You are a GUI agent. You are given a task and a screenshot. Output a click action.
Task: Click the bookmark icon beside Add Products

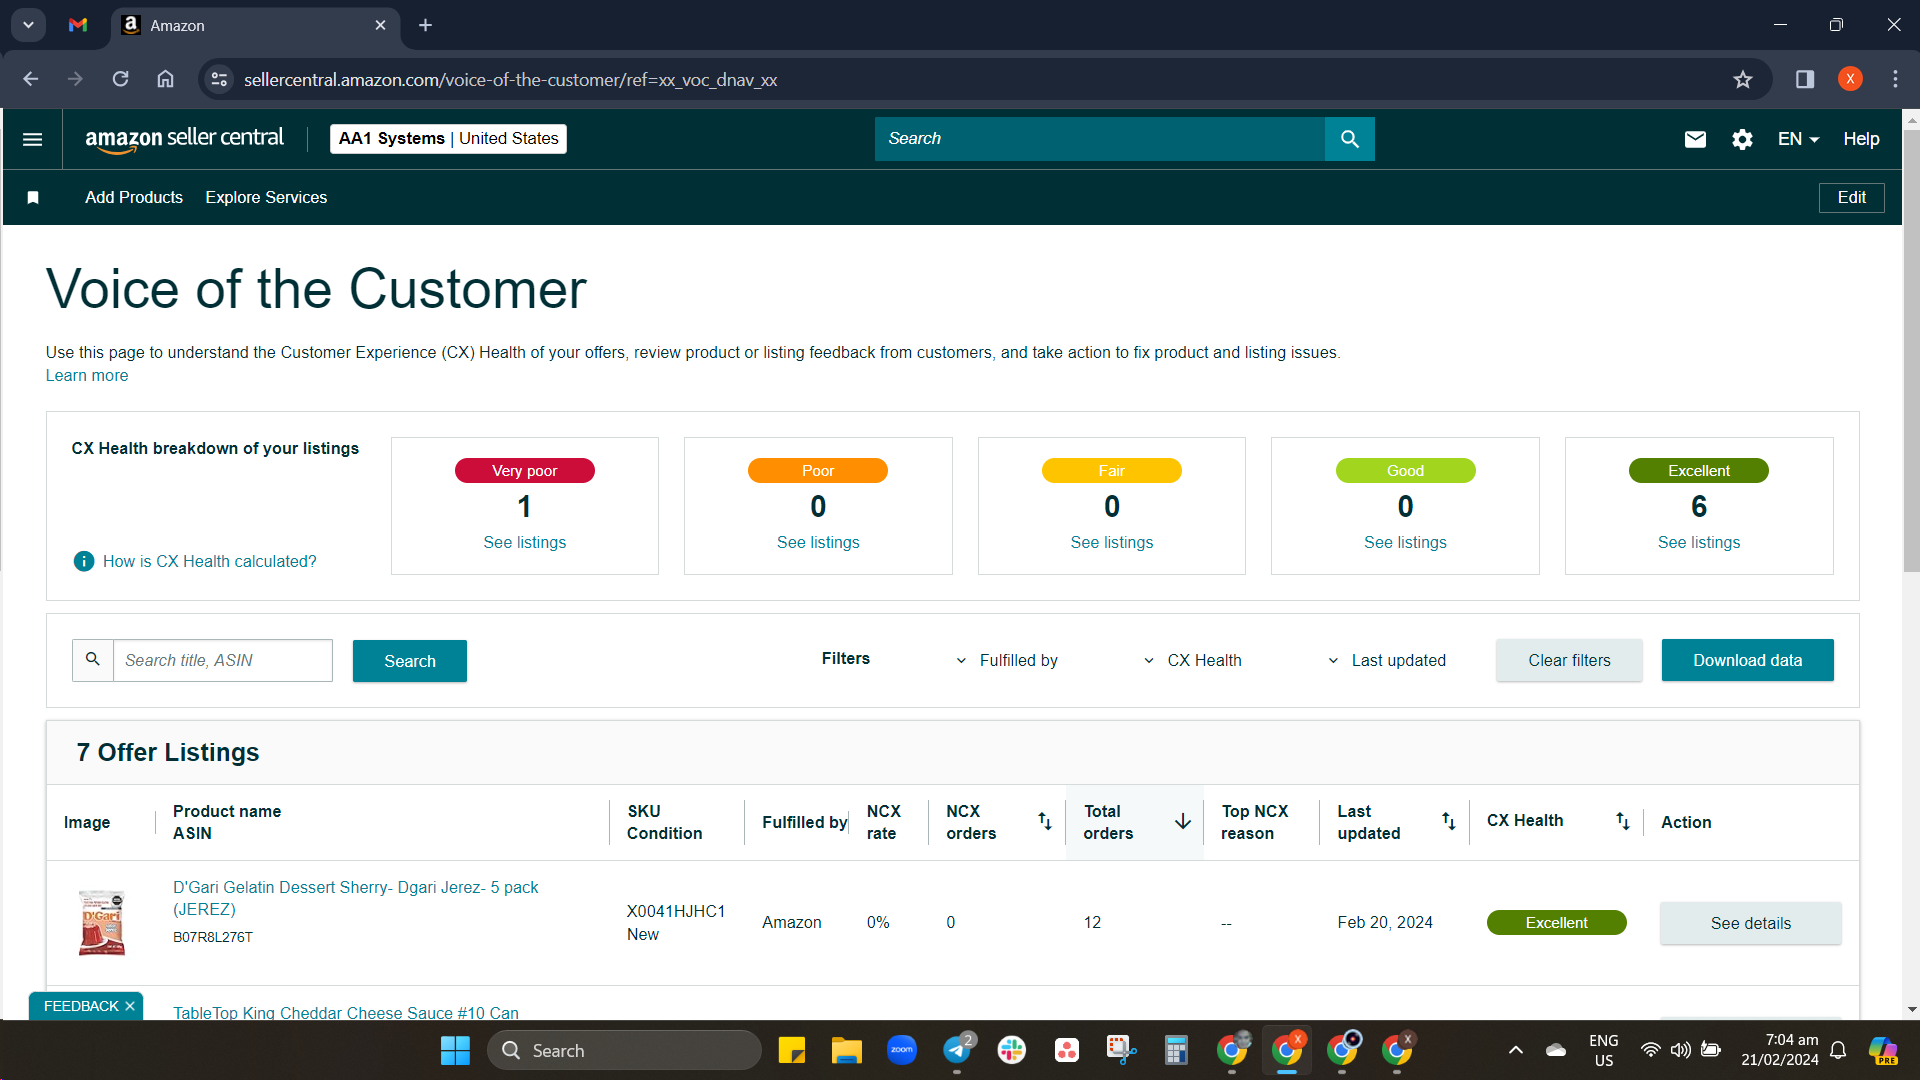[x=33, y=197]
